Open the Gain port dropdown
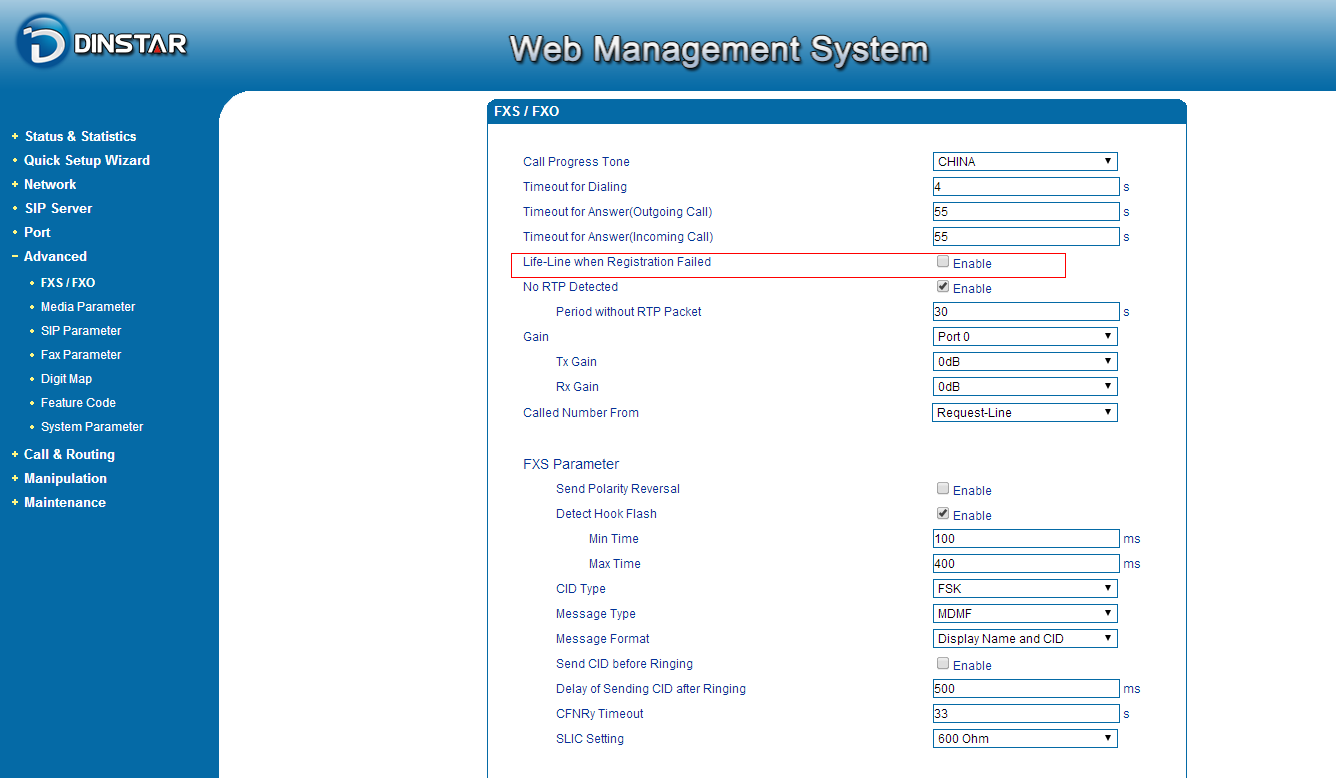 click(1024, 337)
